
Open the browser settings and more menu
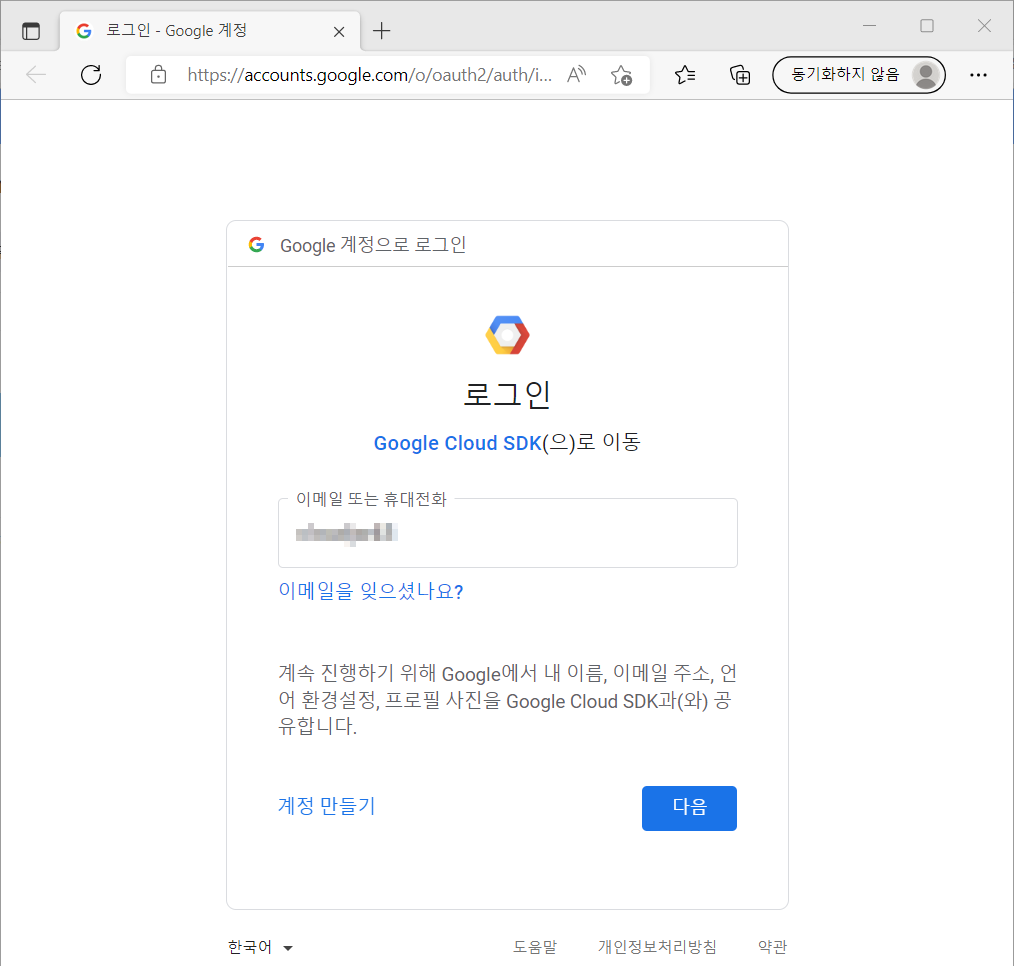[x=978, y=75]
